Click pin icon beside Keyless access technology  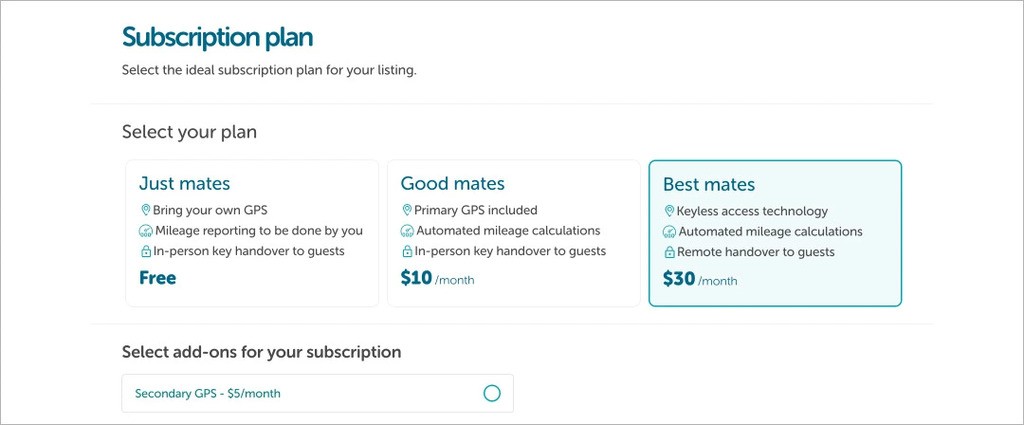[x=669, y=211]
